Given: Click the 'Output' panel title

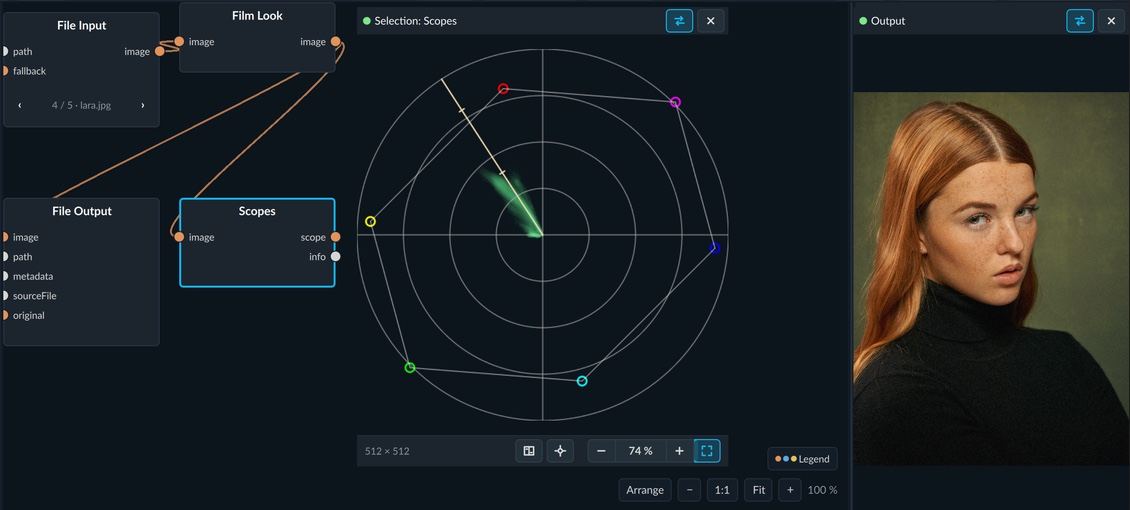Looking at the screenshot, I should (x=888, y=21).
